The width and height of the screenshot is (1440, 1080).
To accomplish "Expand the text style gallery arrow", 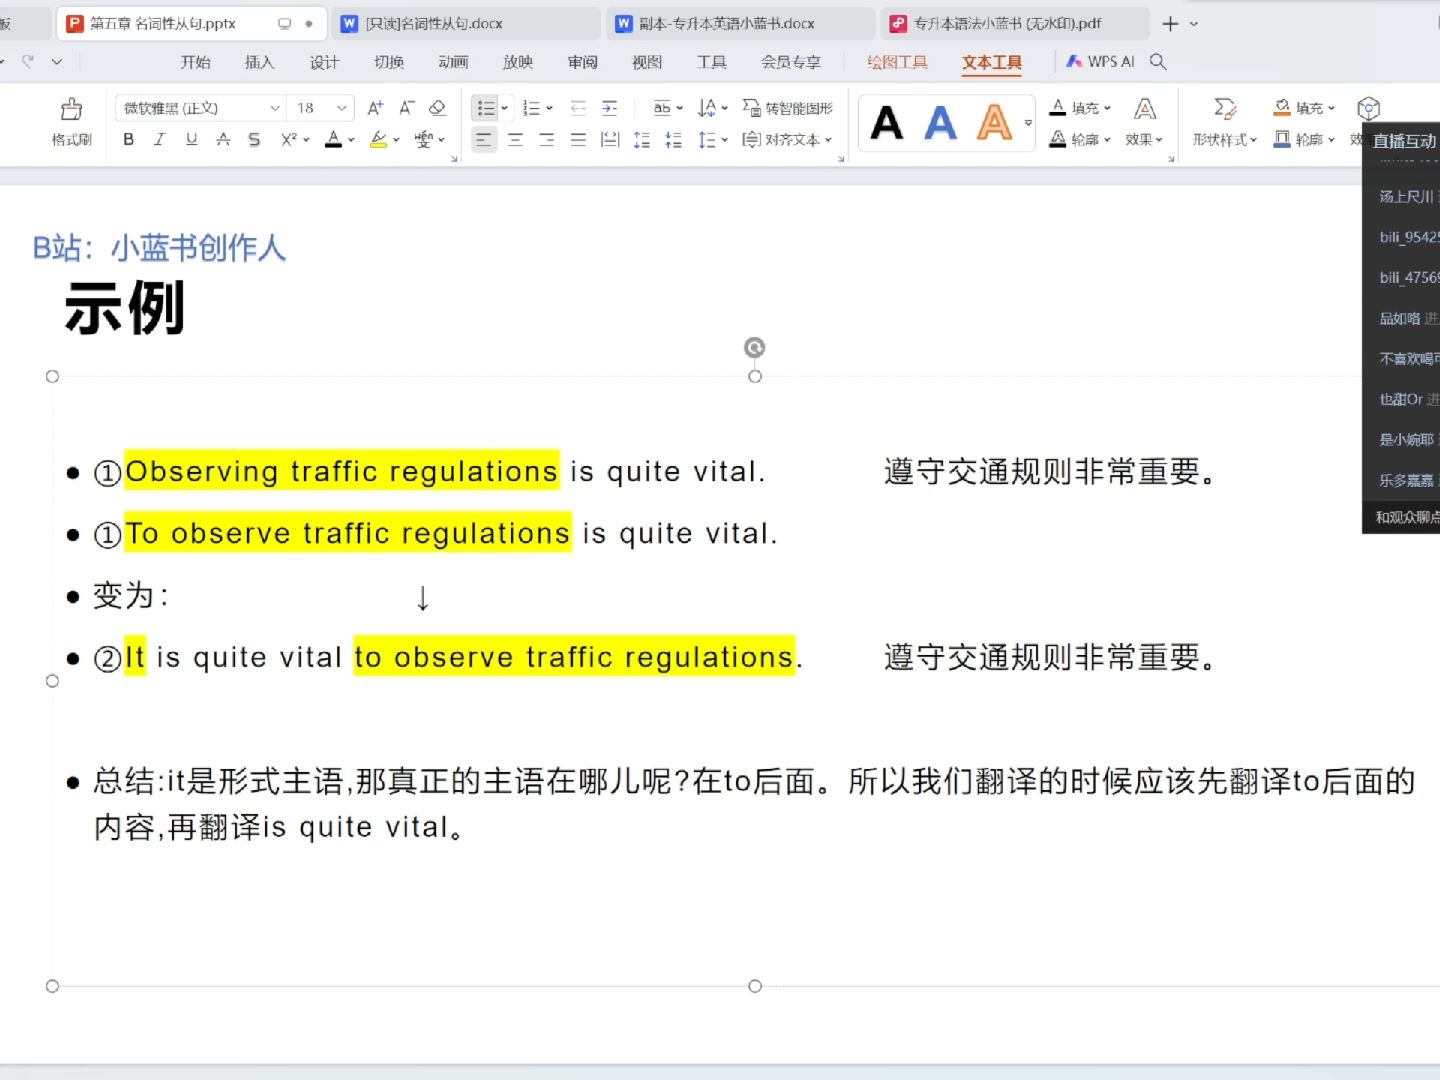I will tap(1028, 123).
